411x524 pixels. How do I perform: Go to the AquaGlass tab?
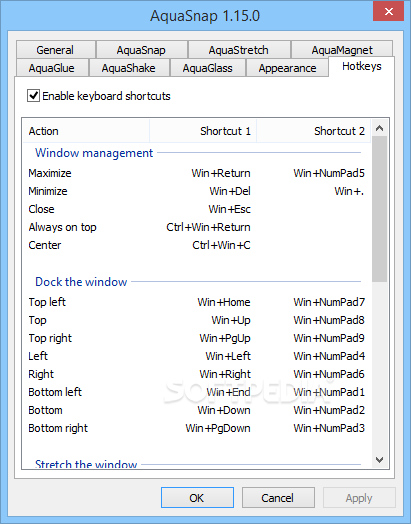point(208,68)
